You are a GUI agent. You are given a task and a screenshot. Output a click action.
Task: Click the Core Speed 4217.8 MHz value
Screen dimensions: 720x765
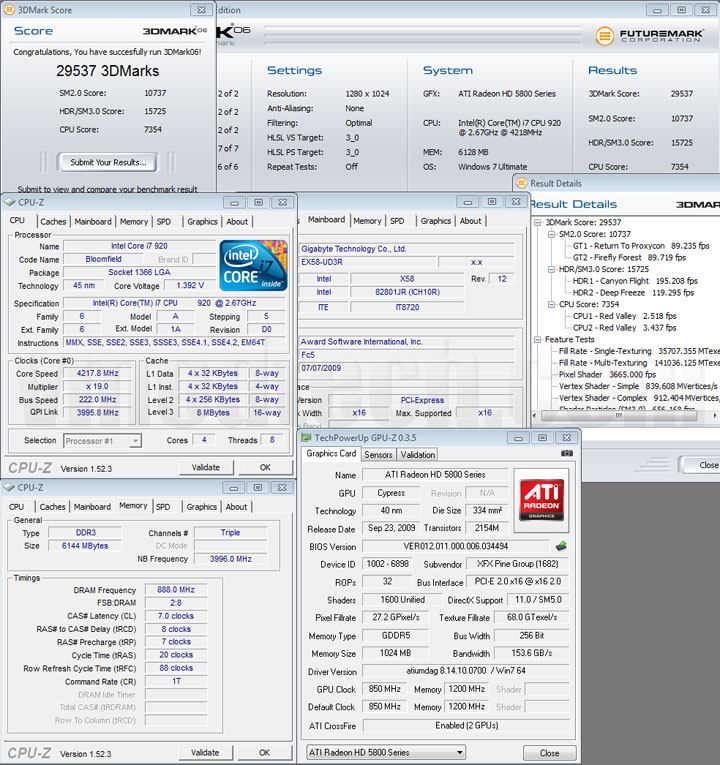98,373
